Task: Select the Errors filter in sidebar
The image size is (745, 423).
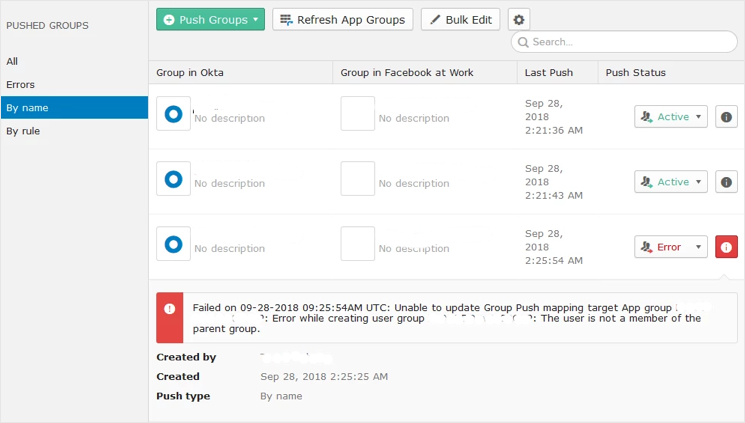Action: pyautogui.click(x=20, y=85)
